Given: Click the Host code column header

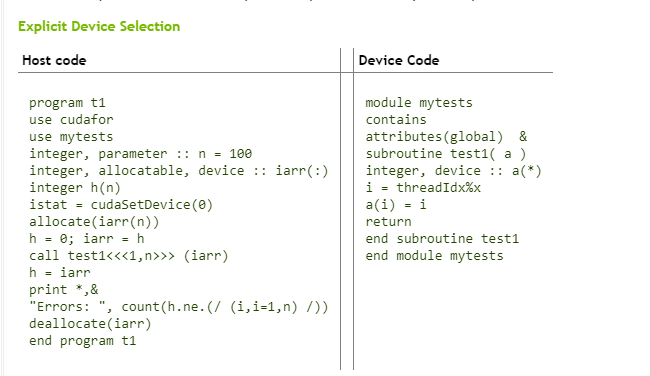Looking at the screenshot, I should point(54,61).
